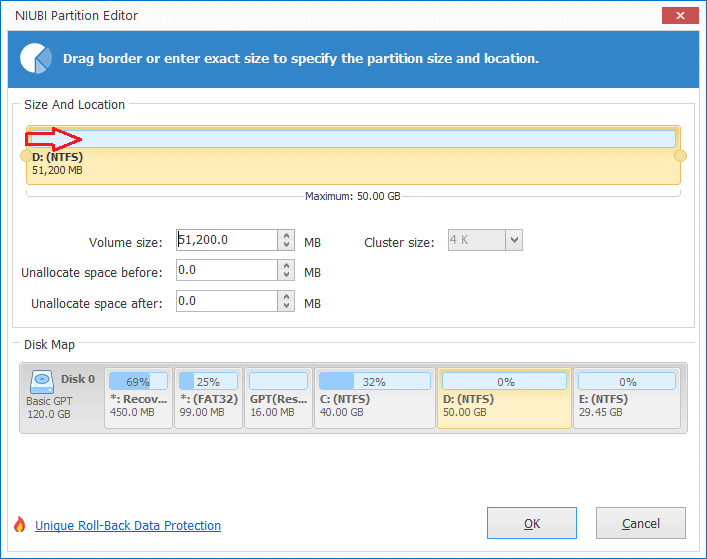Click the "Maximum: 50.00 GB" label
Screen dimensions: 707x559
pos(353,197)
